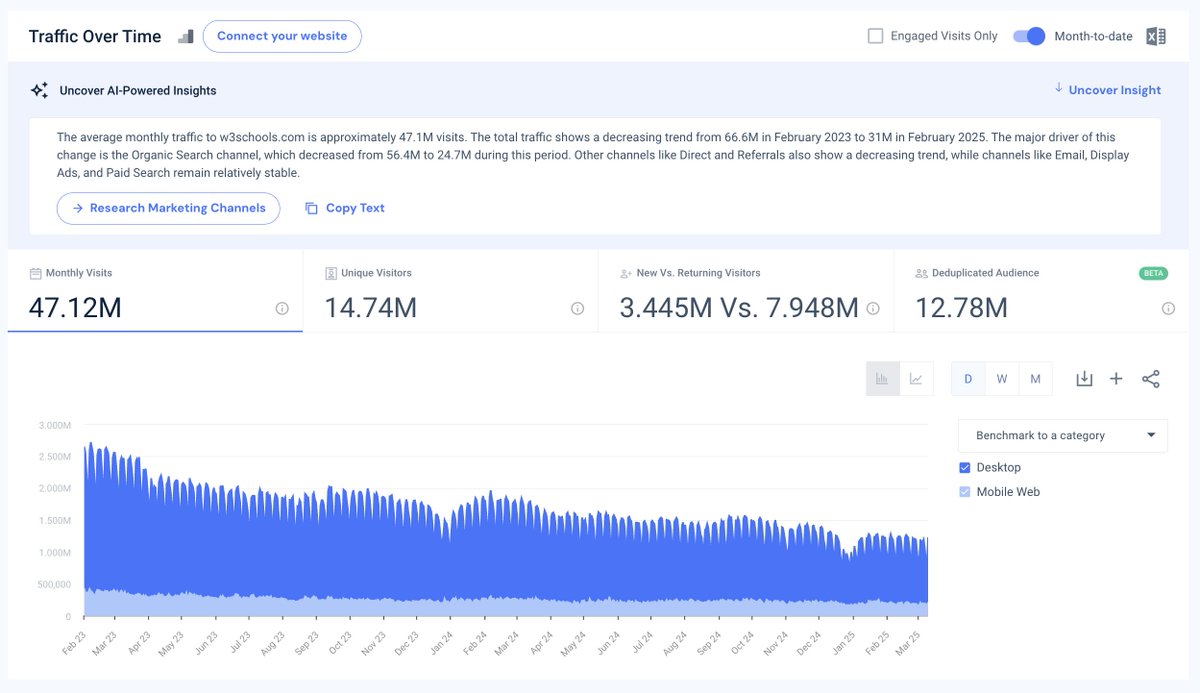Switch to bar chart view
Screen dimensions: 1200x693
[x=882, y=379]
